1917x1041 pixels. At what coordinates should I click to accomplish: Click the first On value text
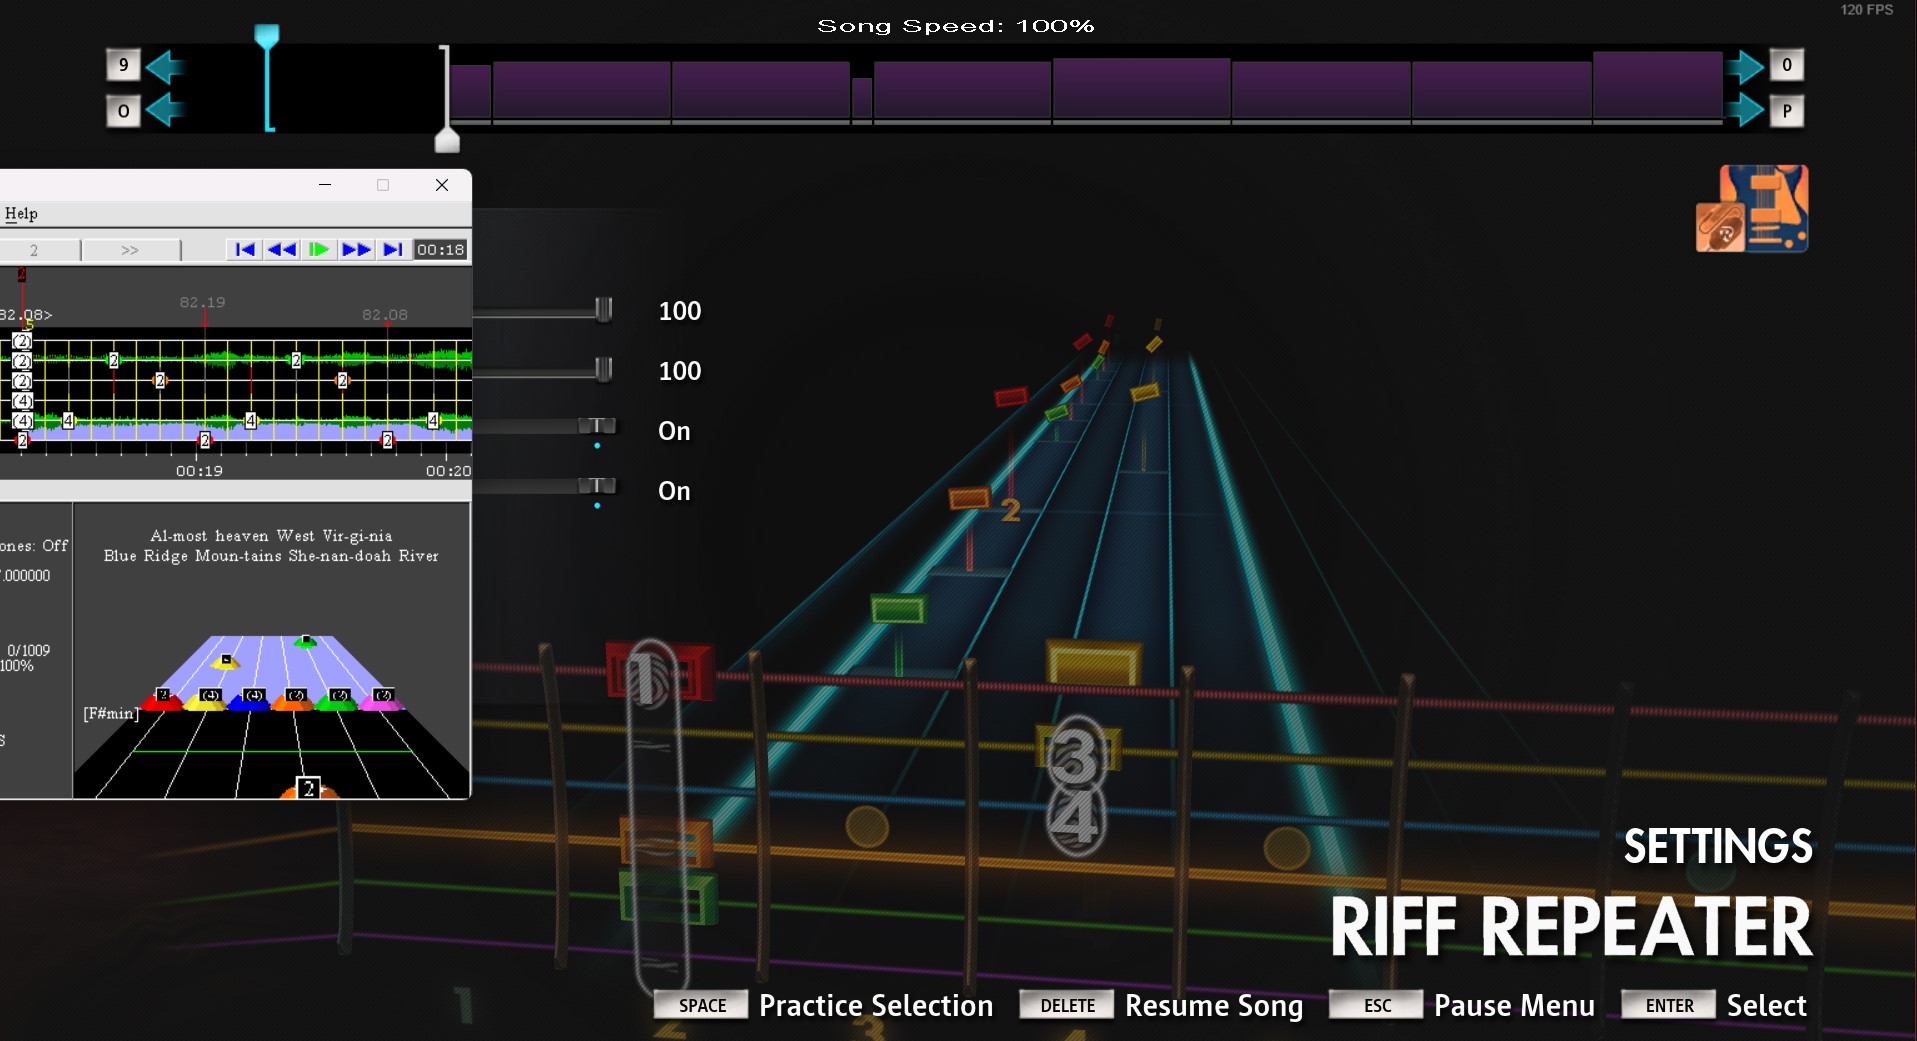pyautogui.click(x=674, y=431)
